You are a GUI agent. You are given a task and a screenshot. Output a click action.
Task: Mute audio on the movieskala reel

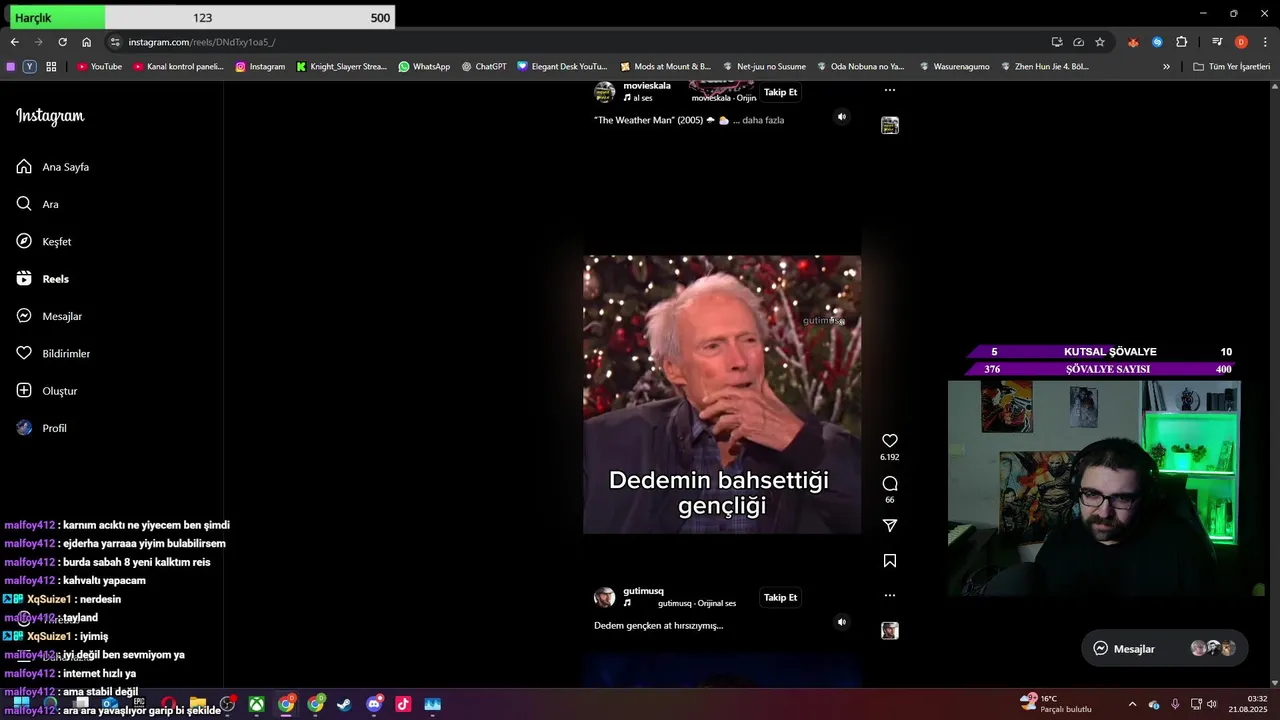pyautogui.click(x=841, y=117)
